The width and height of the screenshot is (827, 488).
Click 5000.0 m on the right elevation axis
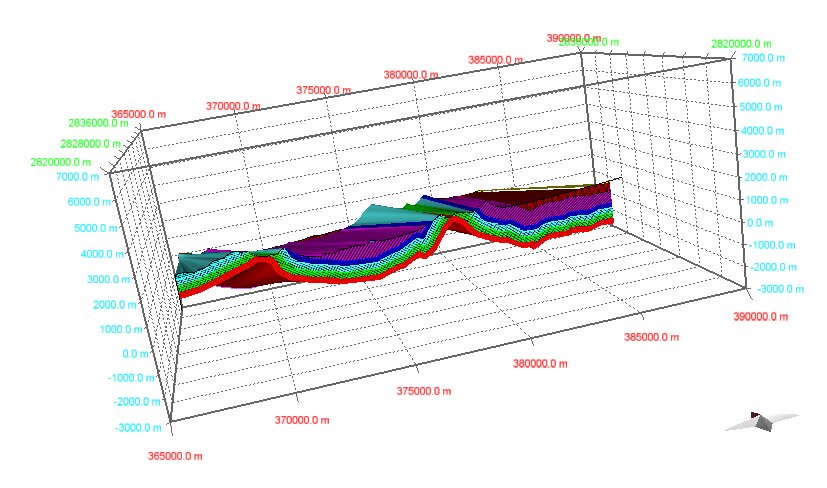click(x=761, y=107)
